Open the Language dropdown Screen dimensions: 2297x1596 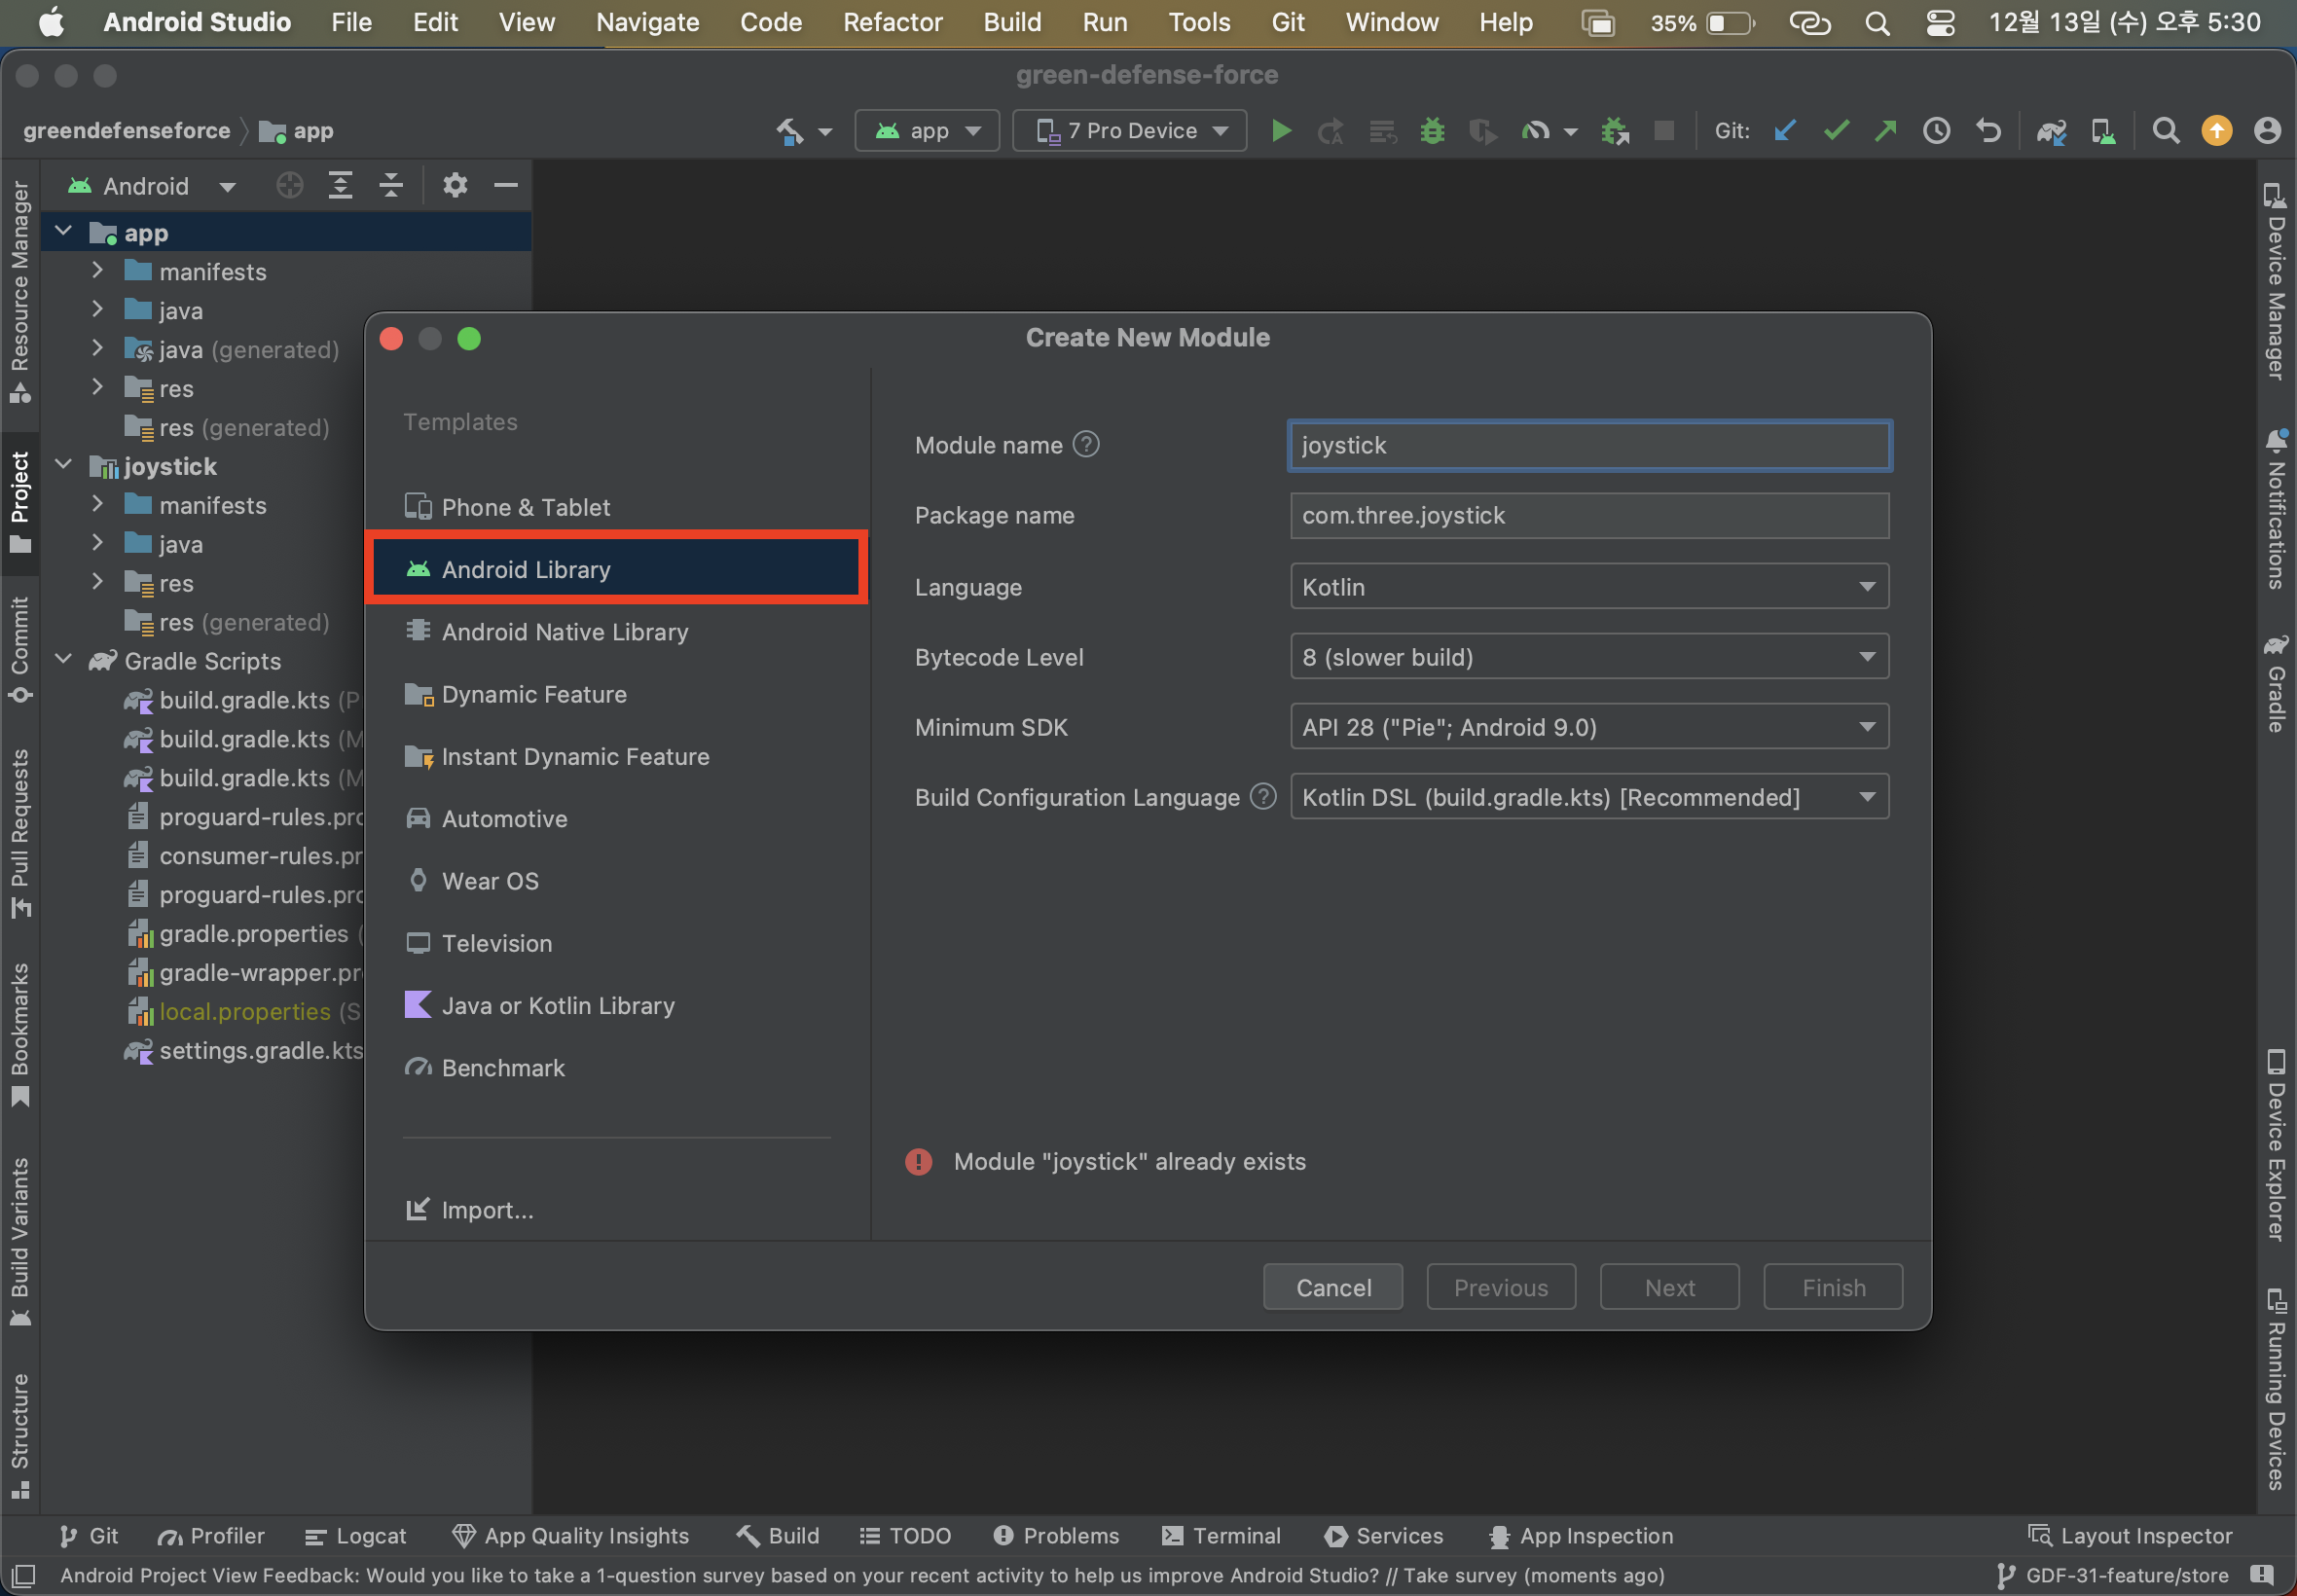(1588, 587)
